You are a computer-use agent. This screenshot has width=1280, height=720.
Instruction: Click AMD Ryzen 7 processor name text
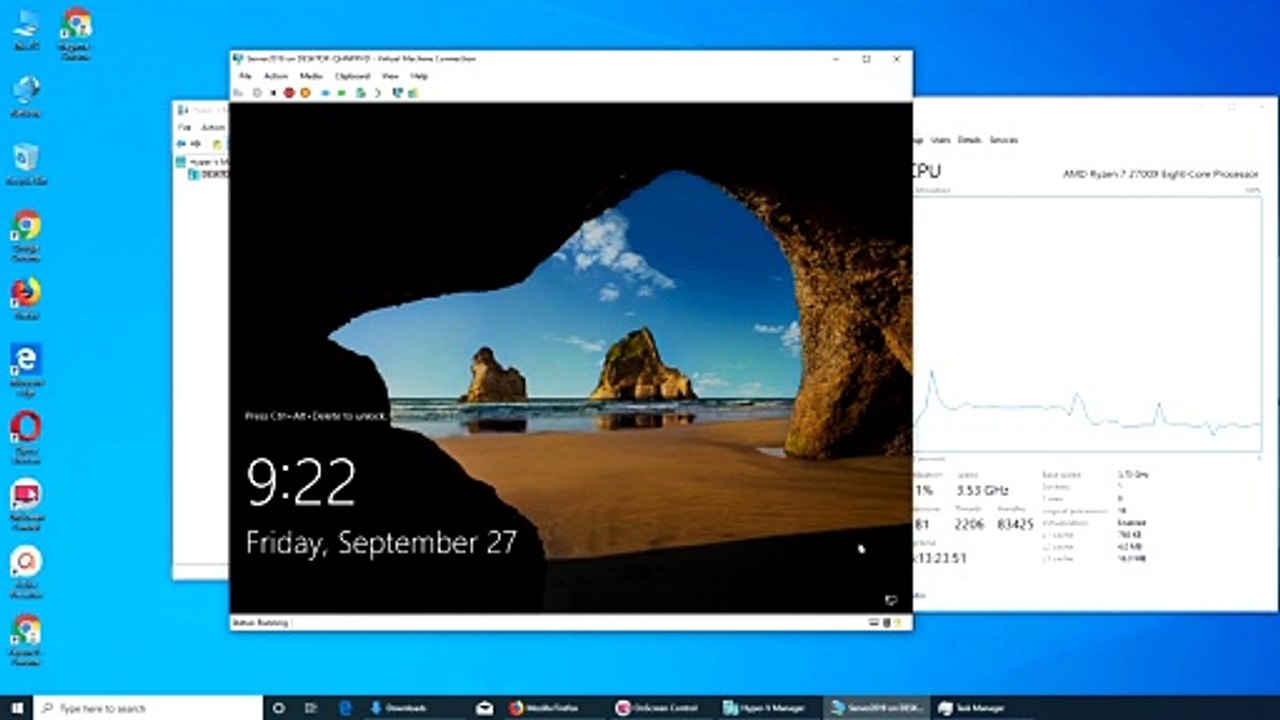pos(1160,174)
